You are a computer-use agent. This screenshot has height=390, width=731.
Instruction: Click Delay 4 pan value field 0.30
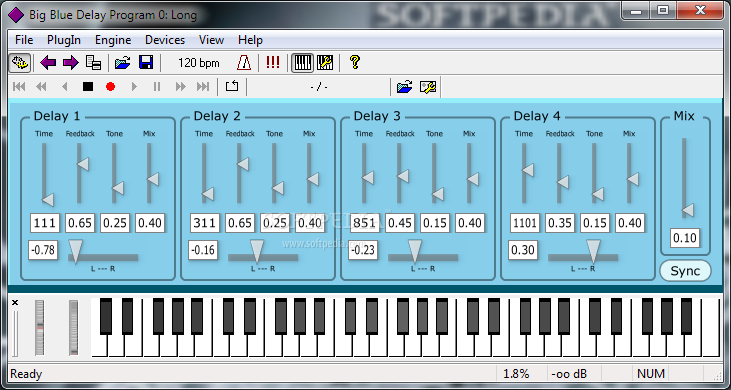click(523, 250)
